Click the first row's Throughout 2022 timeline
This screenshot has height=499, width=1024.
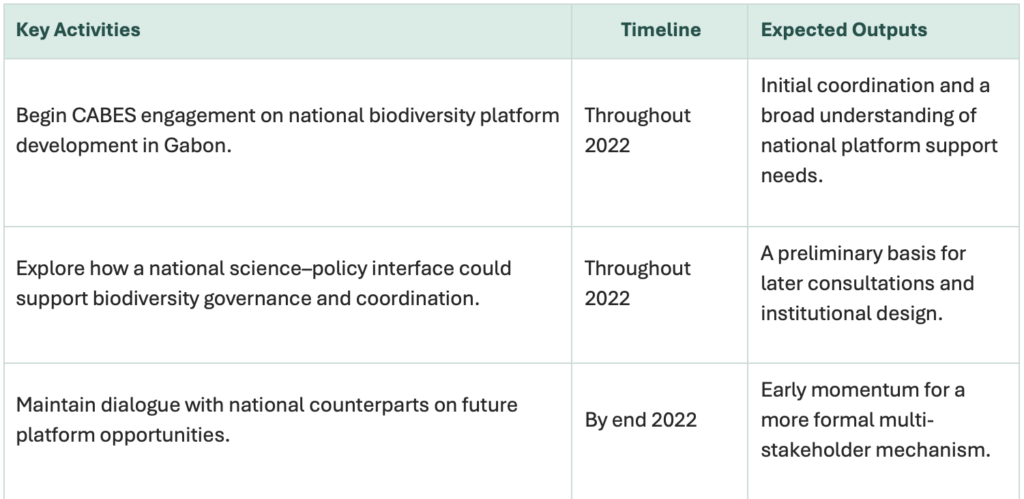(637, 130)
